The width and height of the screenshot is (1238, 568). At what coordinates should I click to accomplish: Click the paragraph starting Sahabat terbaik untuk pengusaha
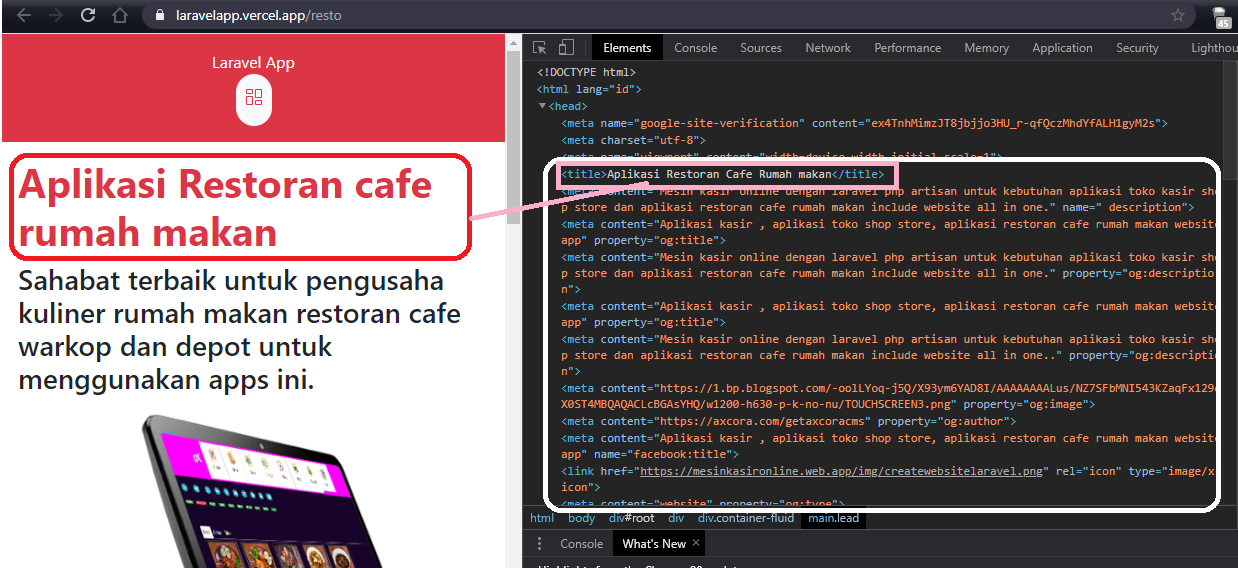coord(240,330)
